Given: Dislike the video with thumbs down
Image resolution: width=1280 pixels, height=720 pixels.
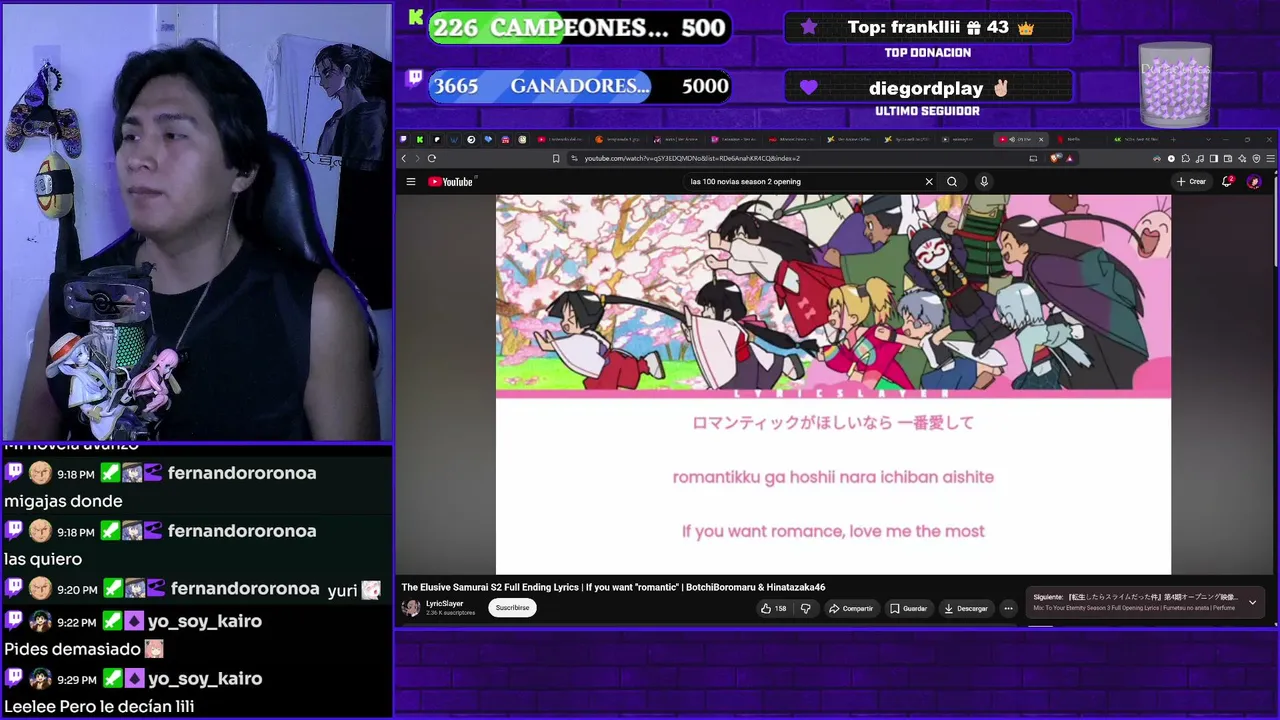Looking at the screenshot, I should [x=805, y=608].
